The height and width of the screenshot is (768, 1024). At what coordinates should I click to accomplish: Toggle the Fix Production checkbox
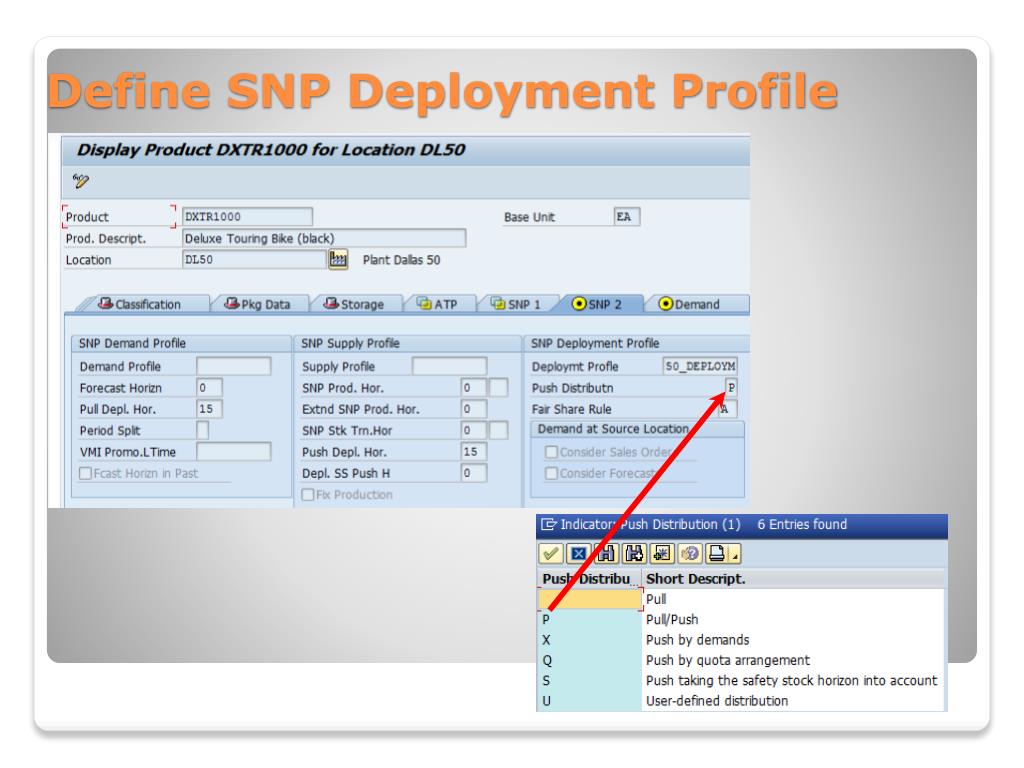pyautogui.click(x=308, y=495)
